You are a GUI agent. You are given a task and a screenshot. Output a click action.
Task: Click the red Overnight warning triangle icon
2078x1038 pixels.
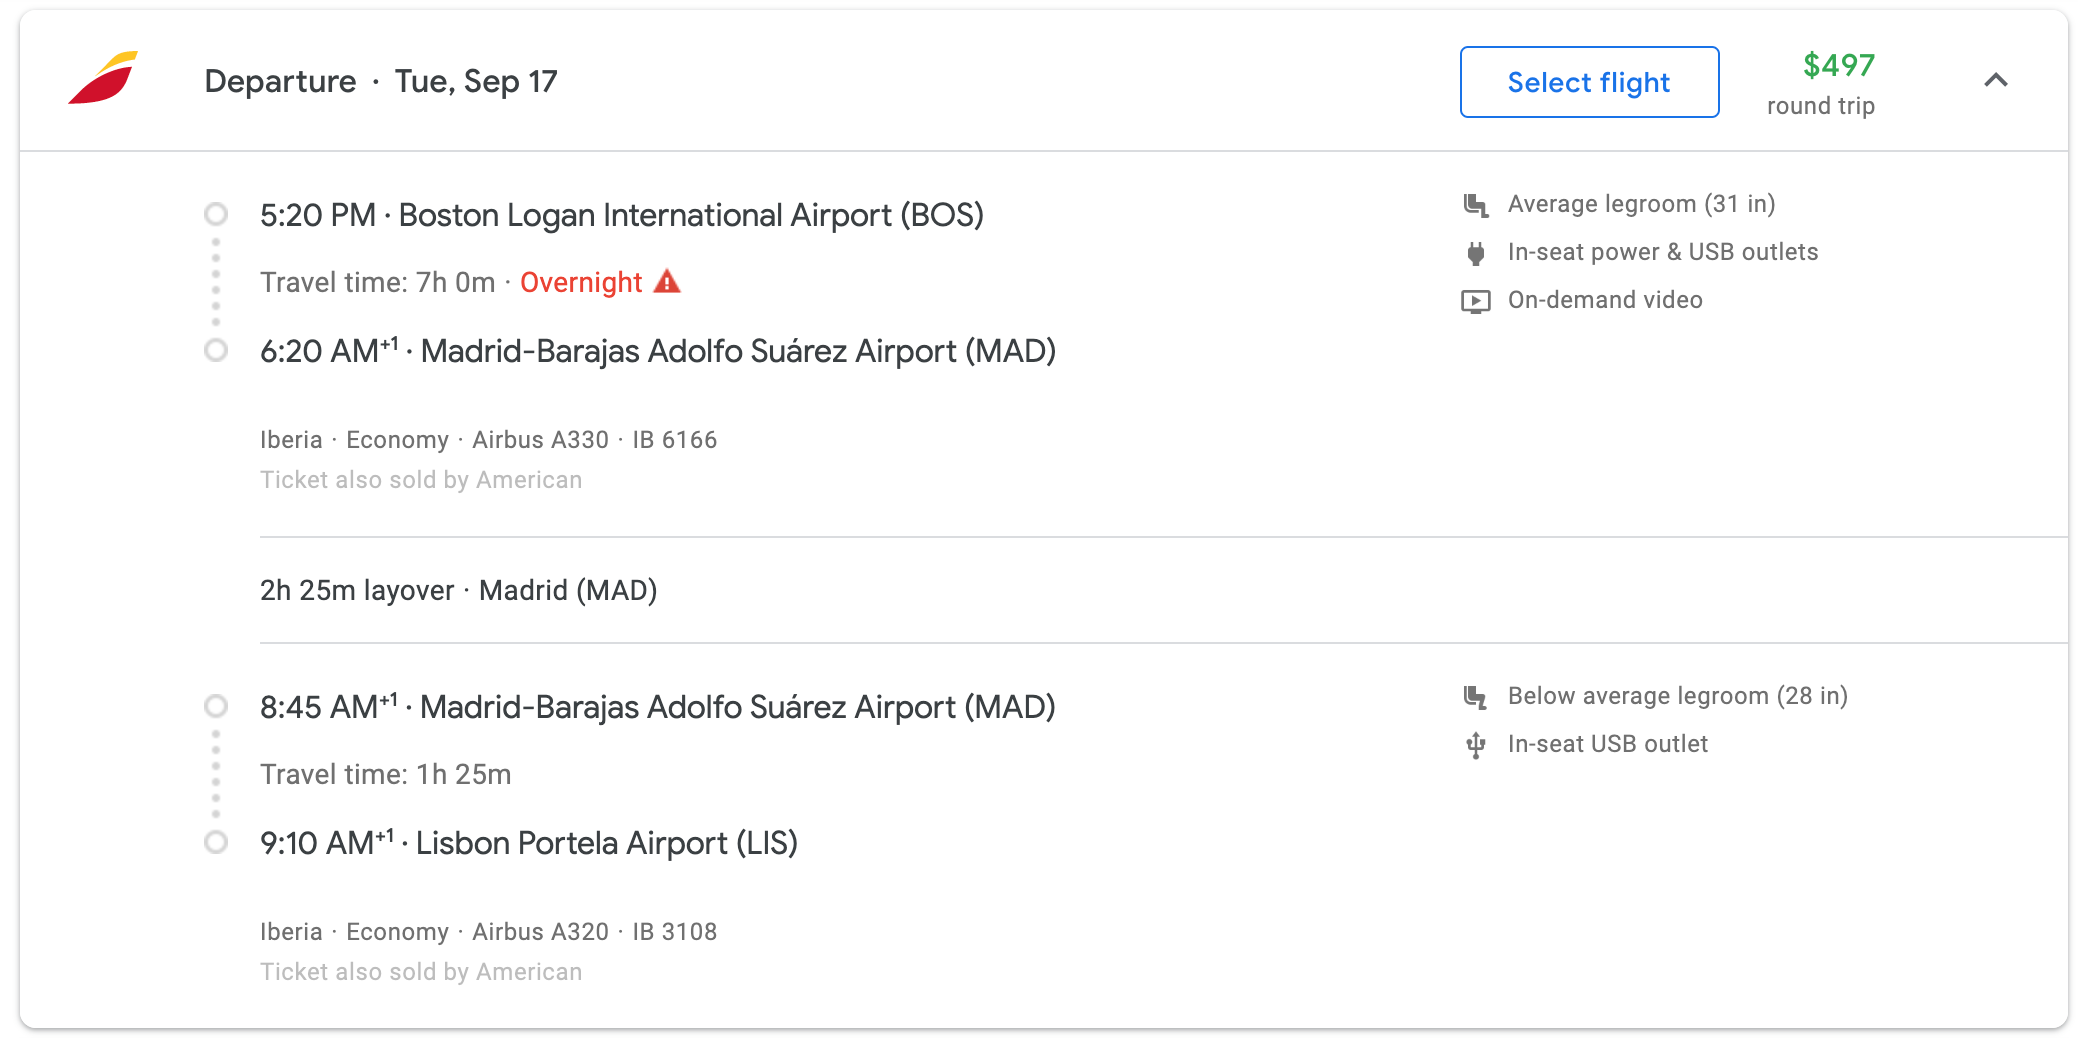coord(667,282)
